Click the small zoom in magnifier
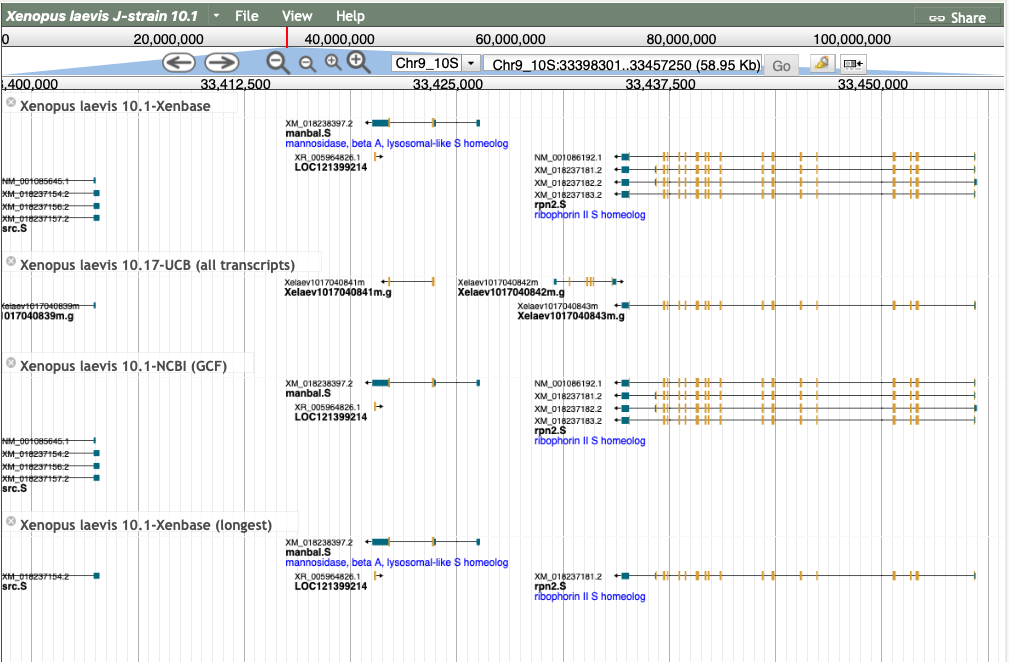 333,63
